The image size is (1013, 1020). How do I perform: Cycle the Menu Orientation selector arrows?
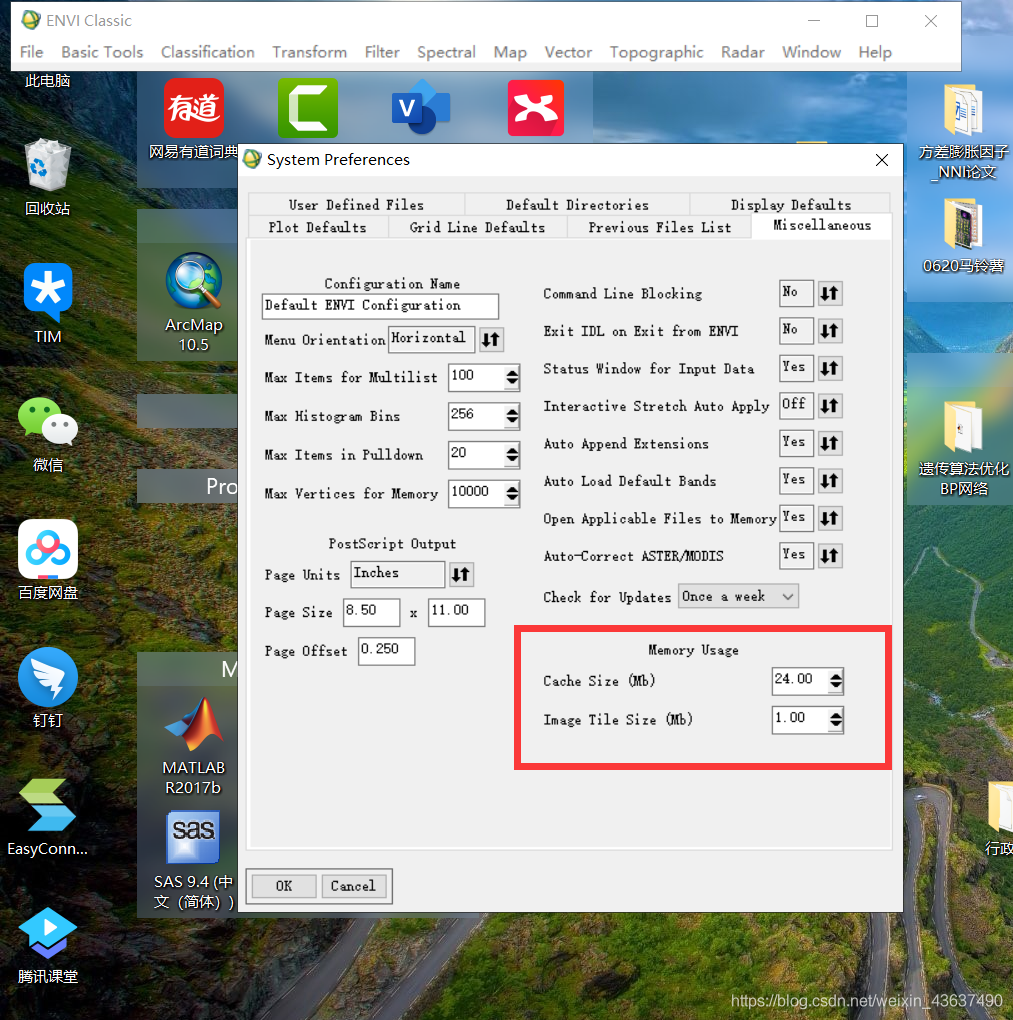(491, 340)
